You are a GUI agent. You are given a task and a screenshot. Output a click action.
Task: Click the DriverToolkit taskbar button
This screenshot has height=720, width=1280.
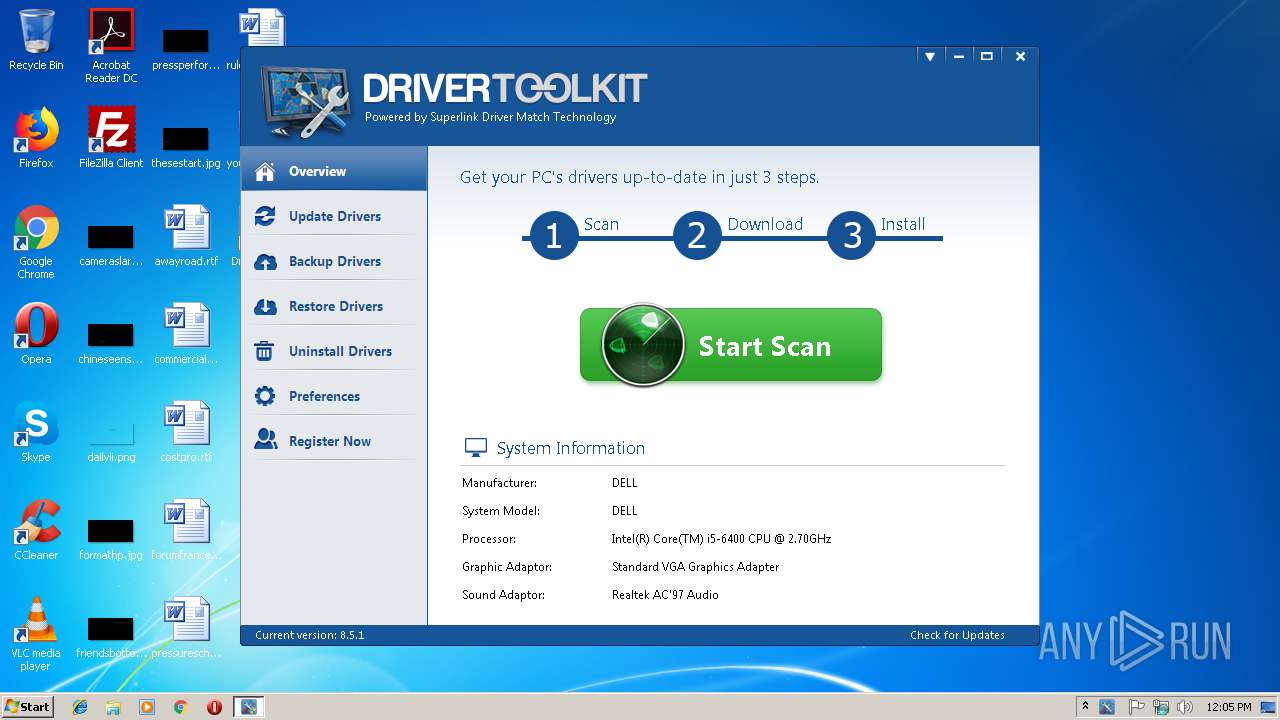(x=248, y=707)
